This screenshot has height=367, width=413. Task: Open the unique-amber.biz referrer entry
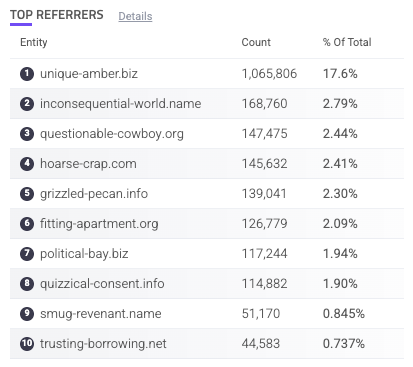[x=89, y=74]
